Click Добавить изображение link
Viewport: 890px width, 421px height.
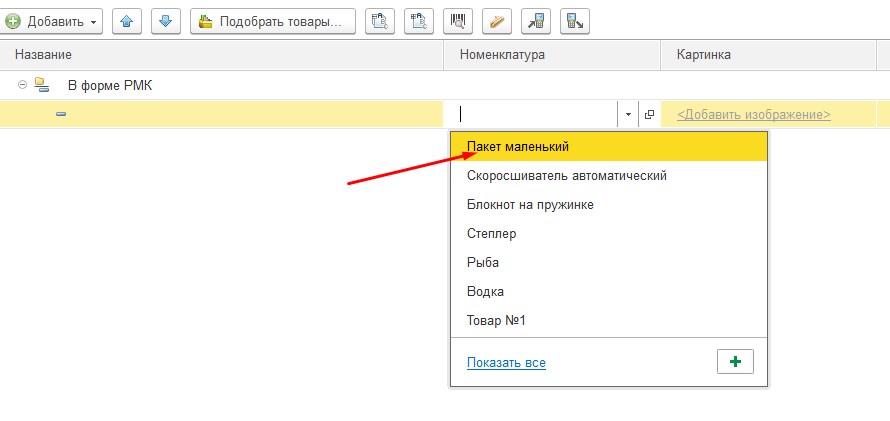[x=754, y=115]
